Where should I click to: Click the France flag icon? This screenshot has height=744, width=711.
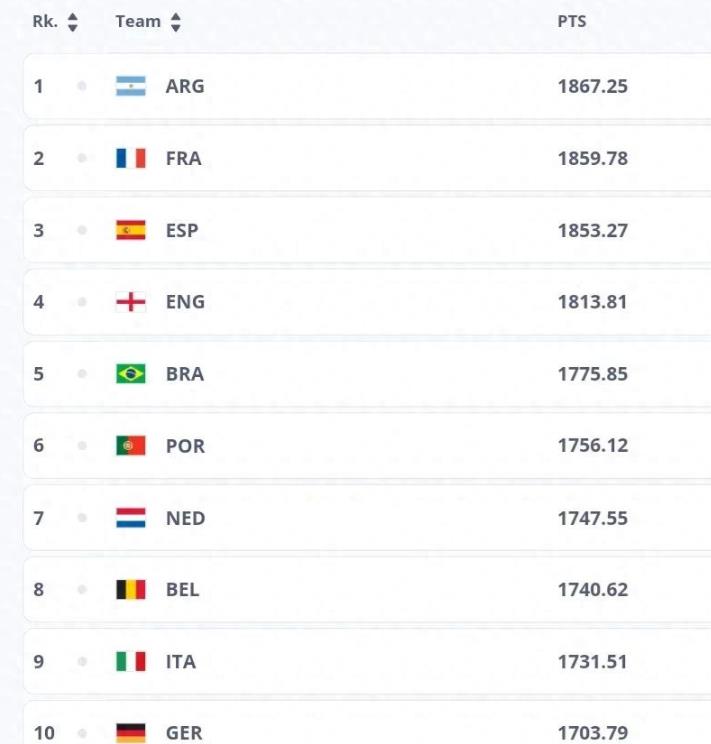[131, 158]
